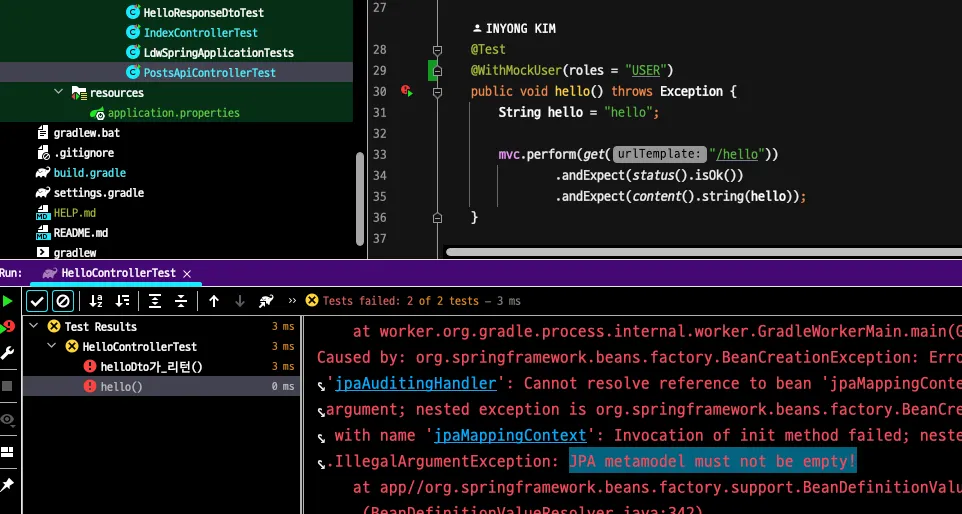Collapse the resources folder in project tree
This screenshot has height=514, width=962.
click(59, 93)
